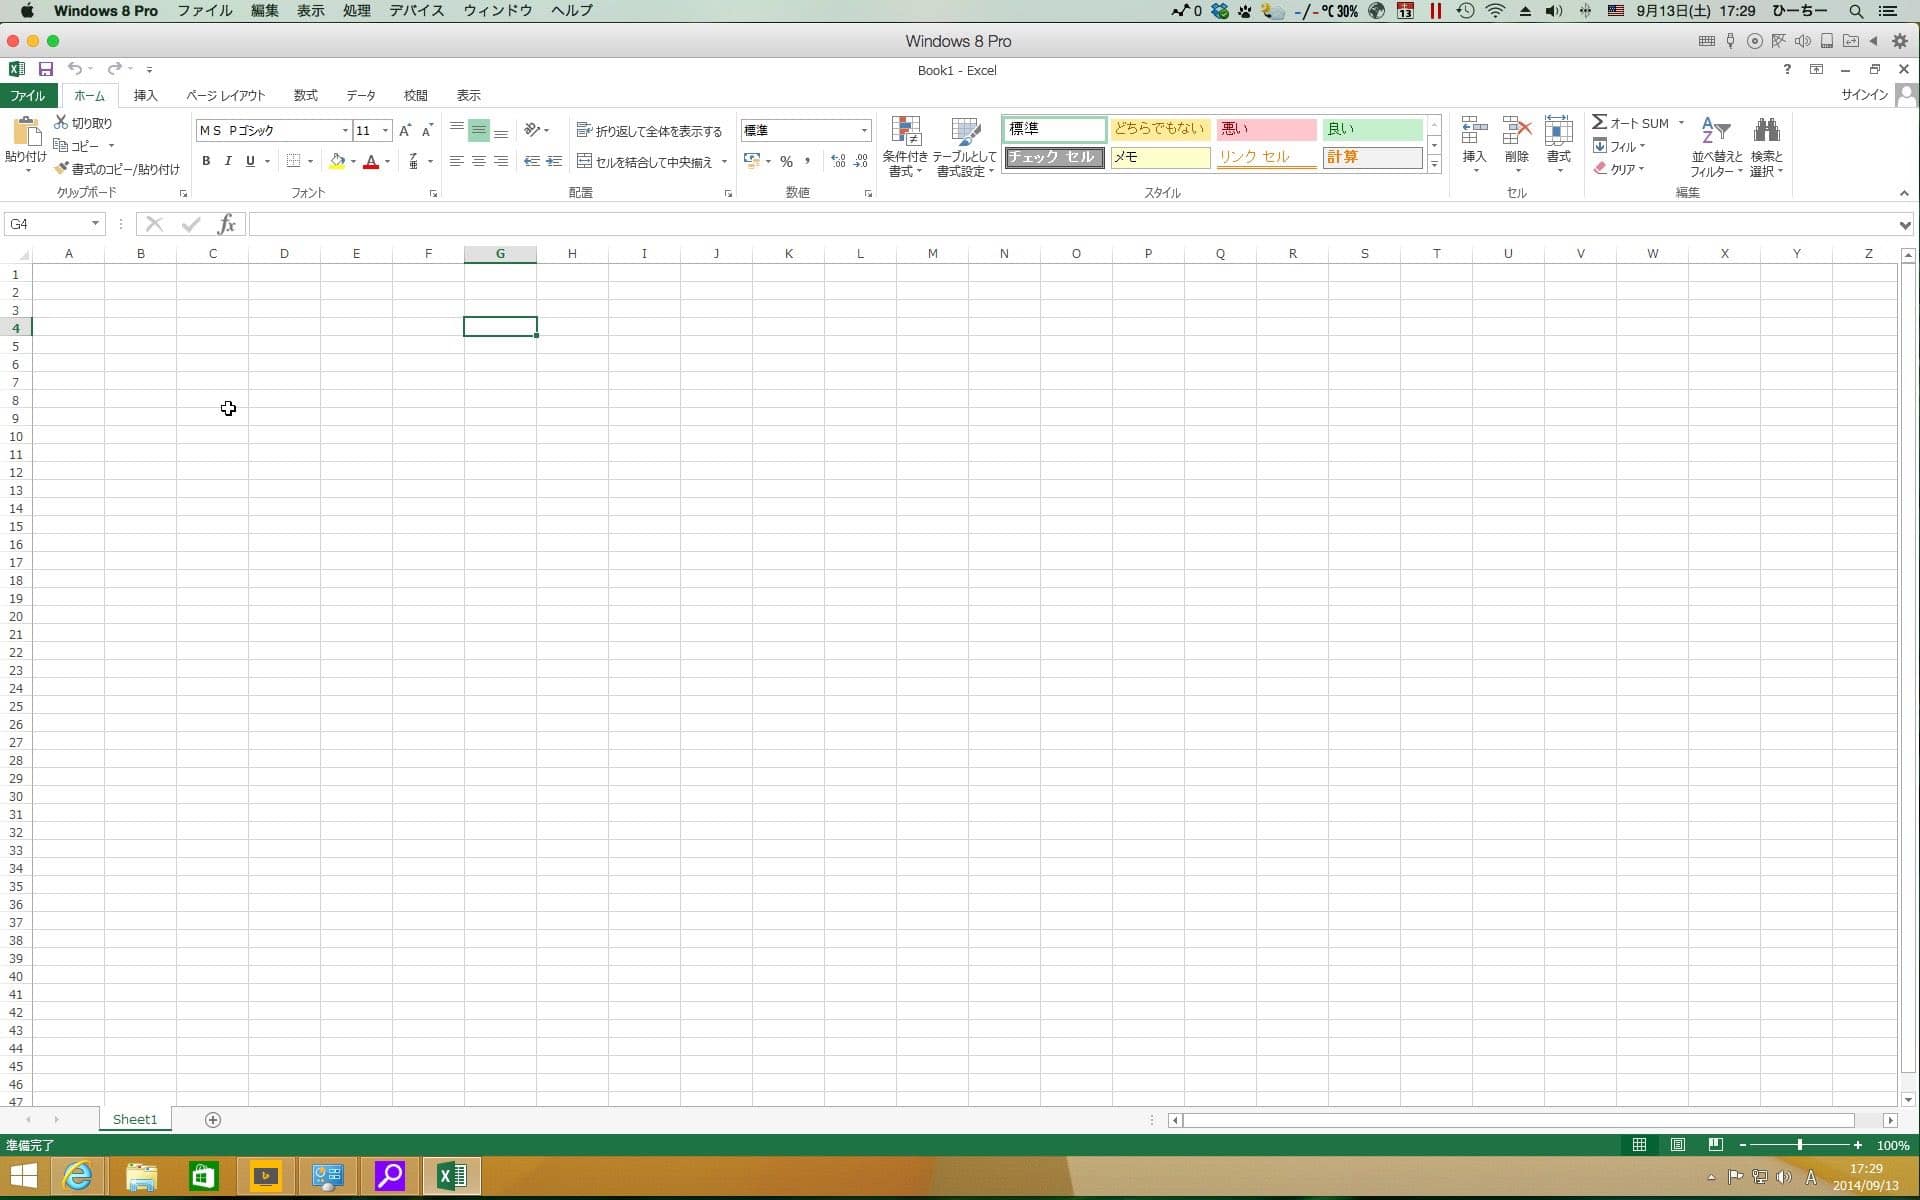Viewport: 1920px width, 1200px height.
Task: Toggle bold formatting
Action: tap(206, 161)
